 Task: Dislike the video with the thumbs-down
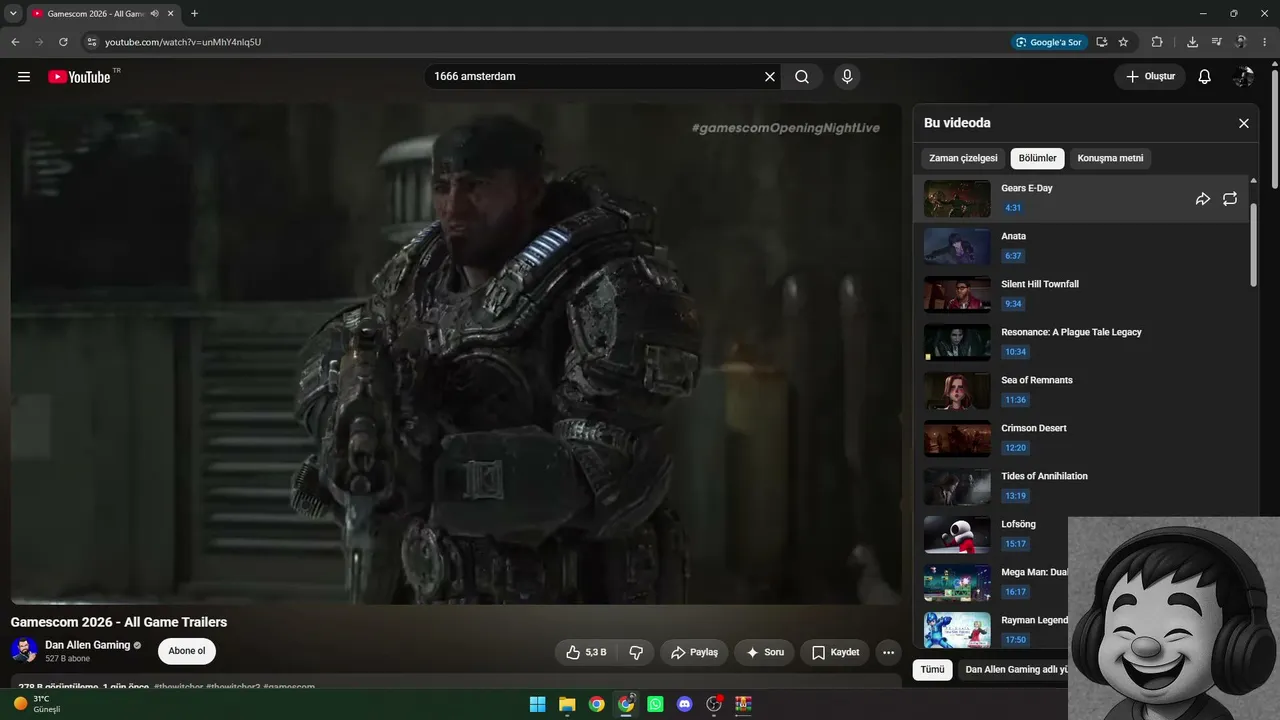click(636, 652)
